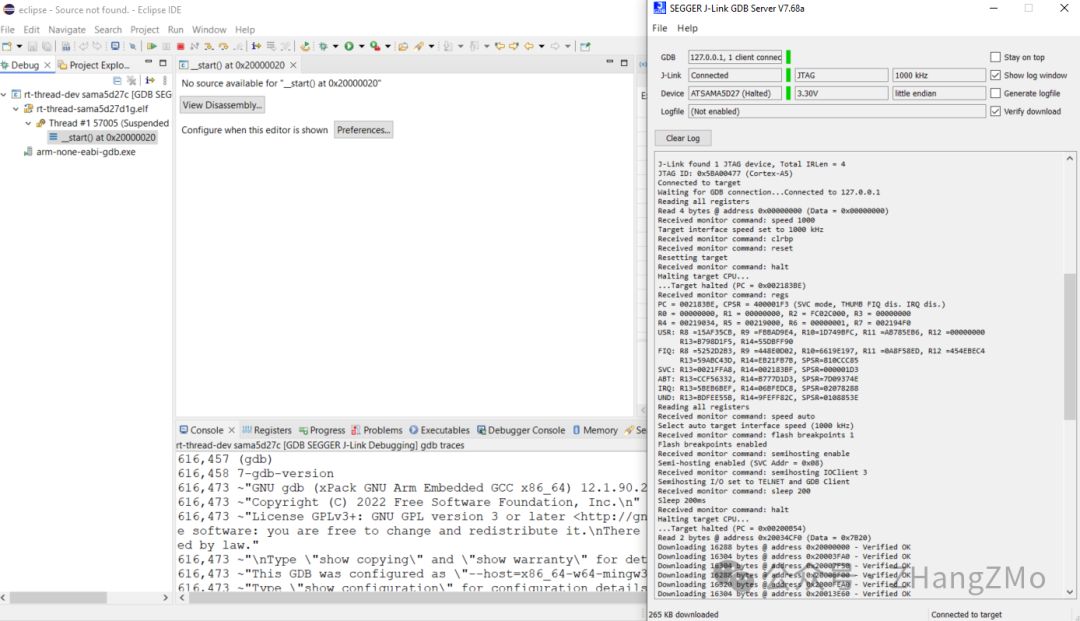
Task: Click Collapse All icon in Debug view
Action: [117, 81]
